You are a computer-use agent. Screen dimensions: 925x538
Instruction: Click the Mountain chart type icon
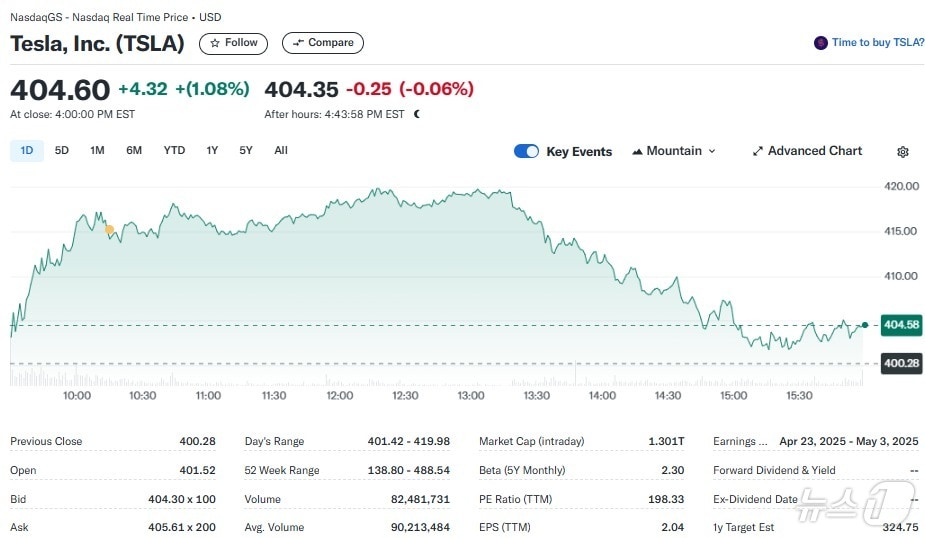637,152
